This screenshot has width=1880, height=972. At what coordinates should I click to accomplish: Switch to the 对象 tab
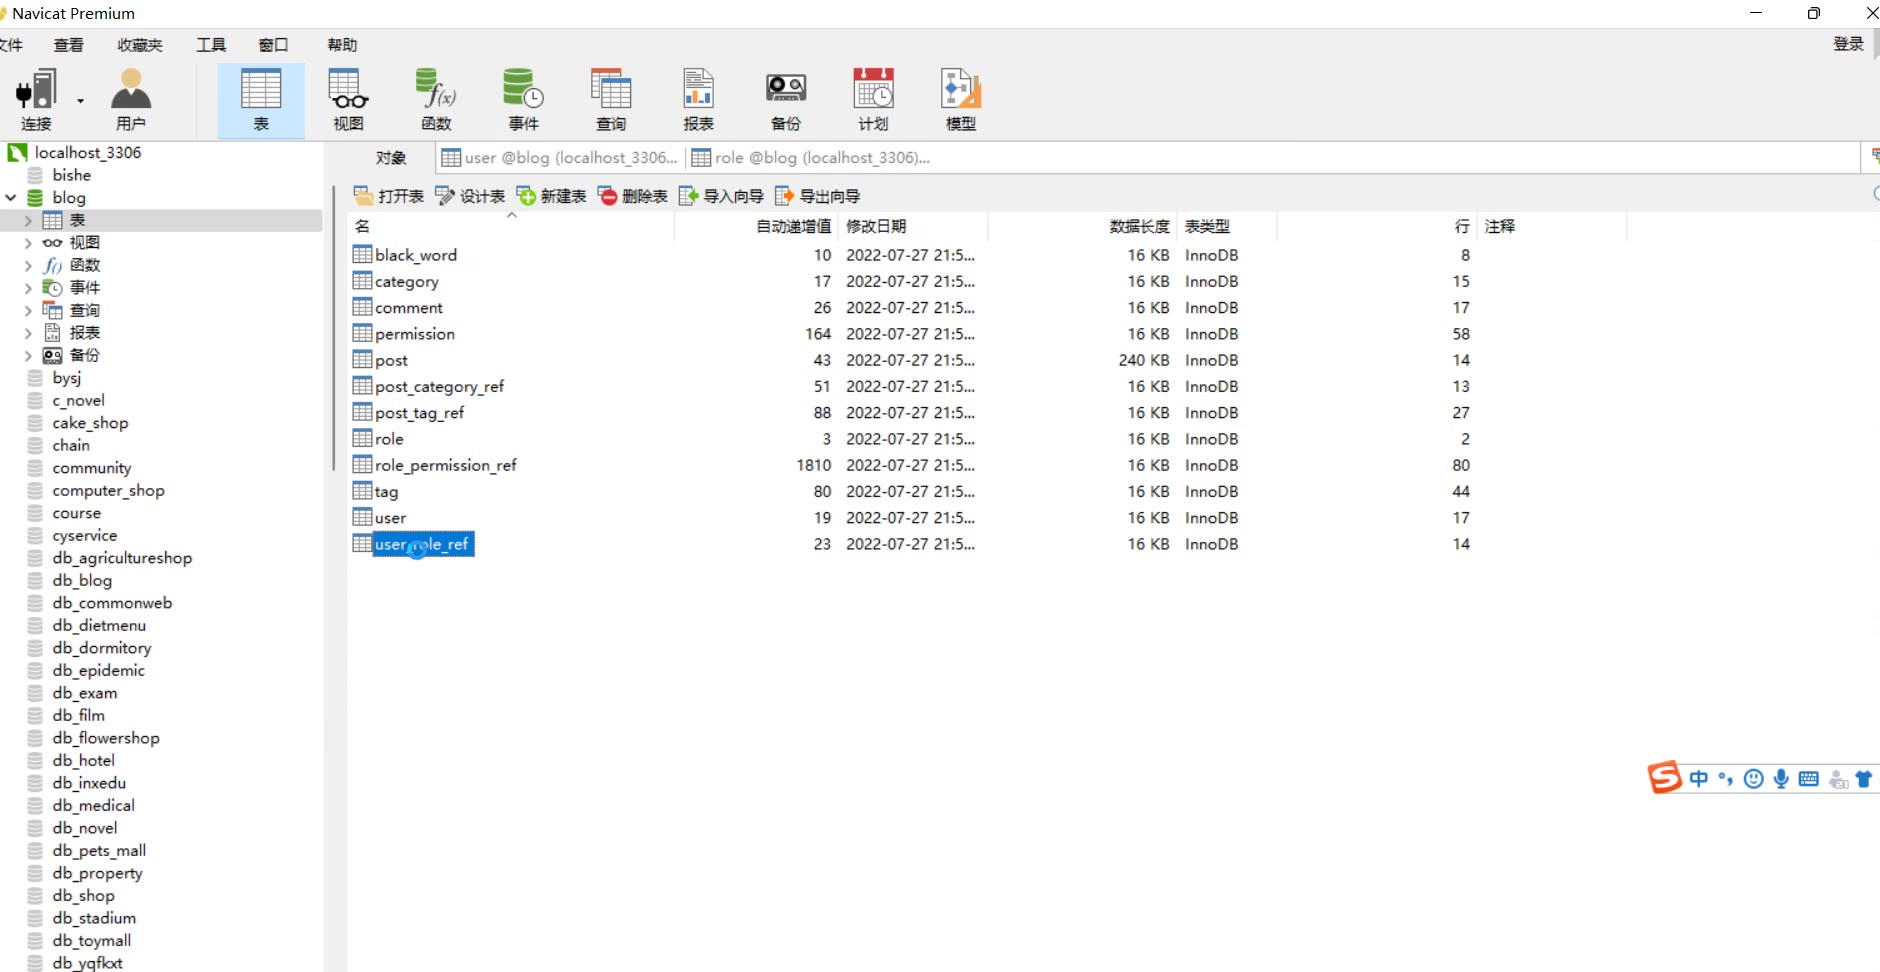(391, 158)
